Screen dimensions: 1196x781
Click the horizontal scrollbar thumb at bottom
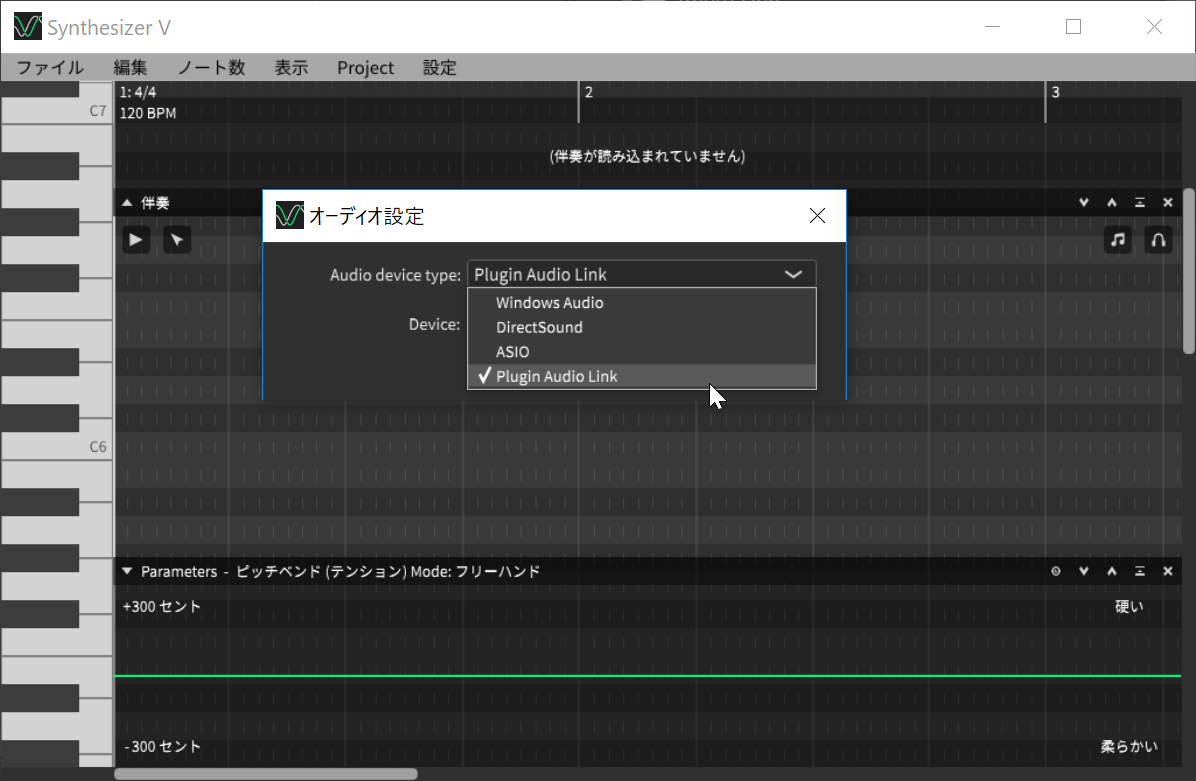pyautogui.click(x=266, y=774)
